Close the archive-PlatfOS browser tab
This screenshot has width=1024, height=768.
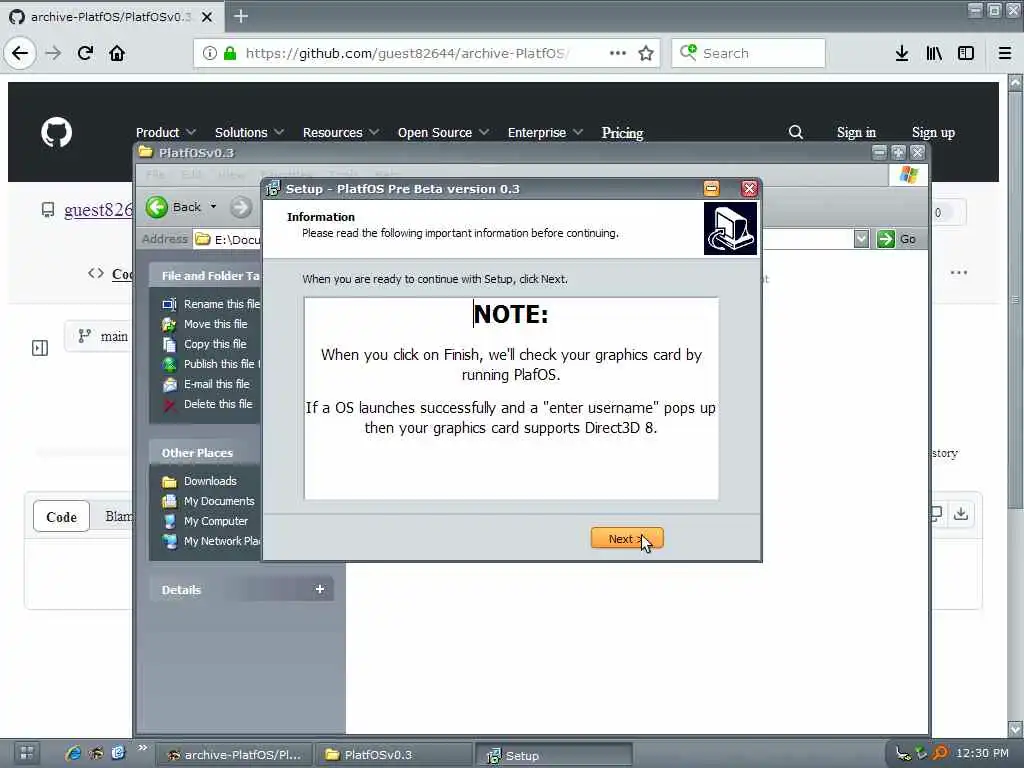point(207,17)
